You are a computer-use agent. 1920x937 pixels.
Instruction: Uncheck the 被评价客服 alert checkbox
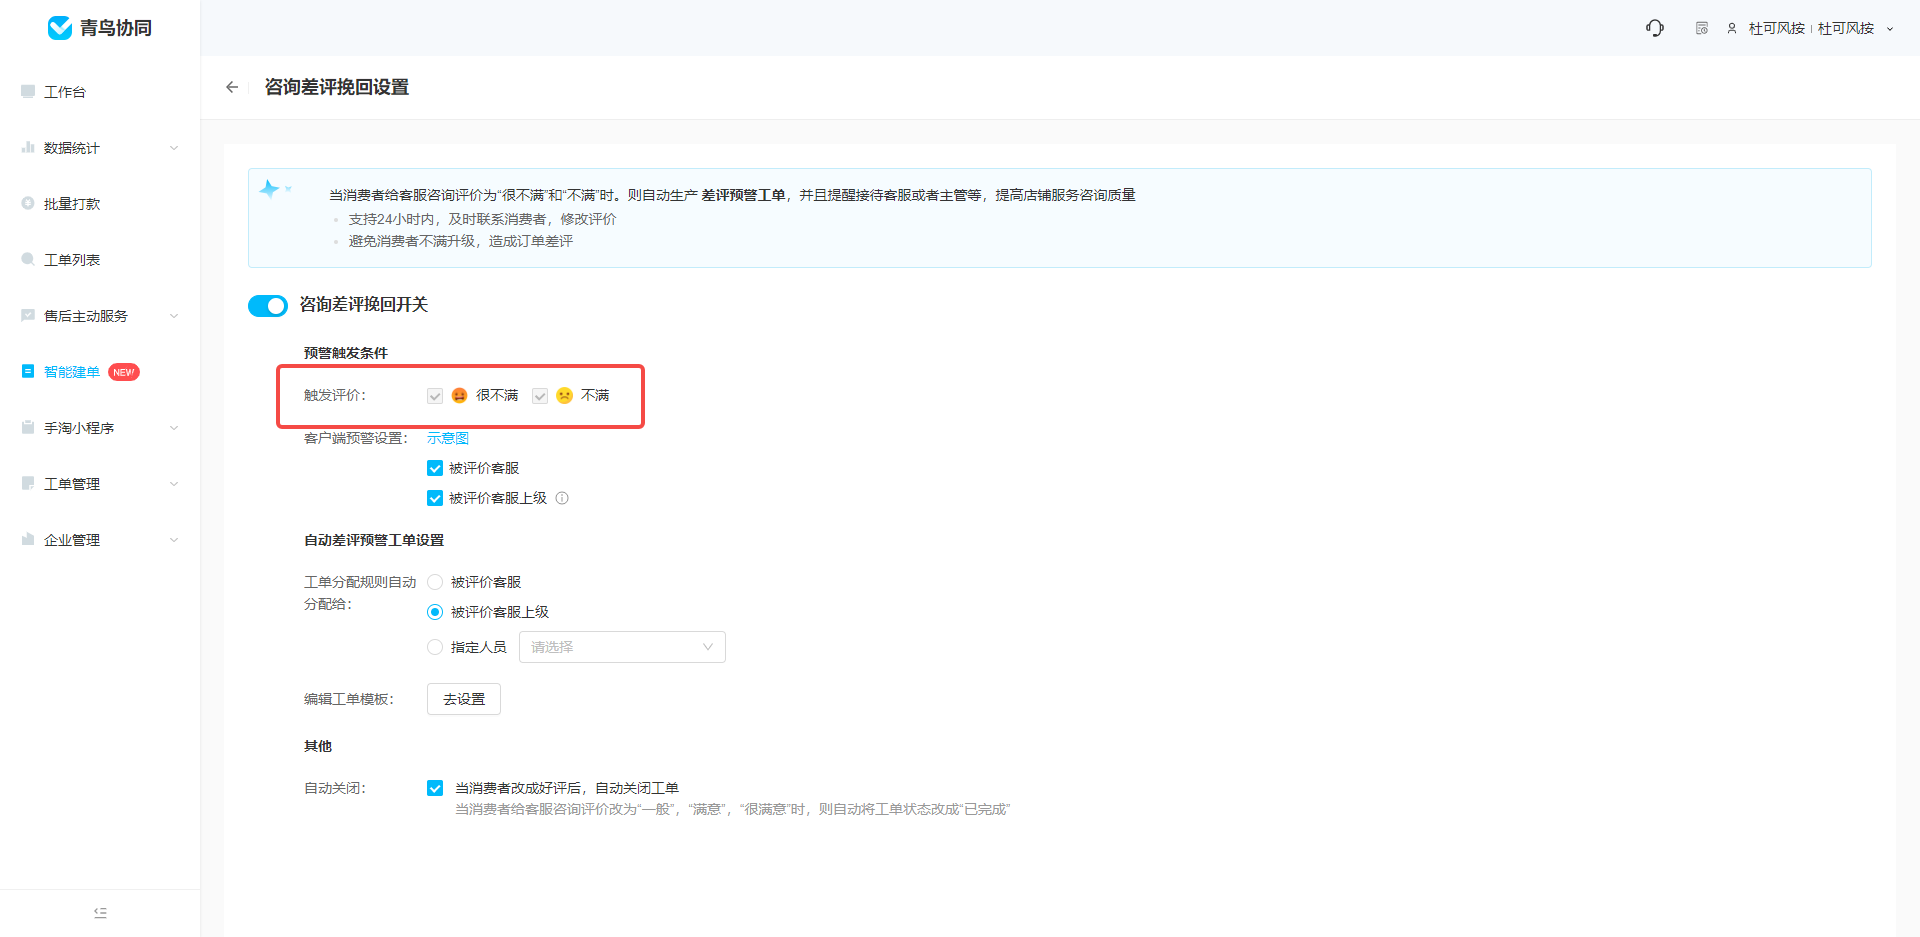point(435,468)
